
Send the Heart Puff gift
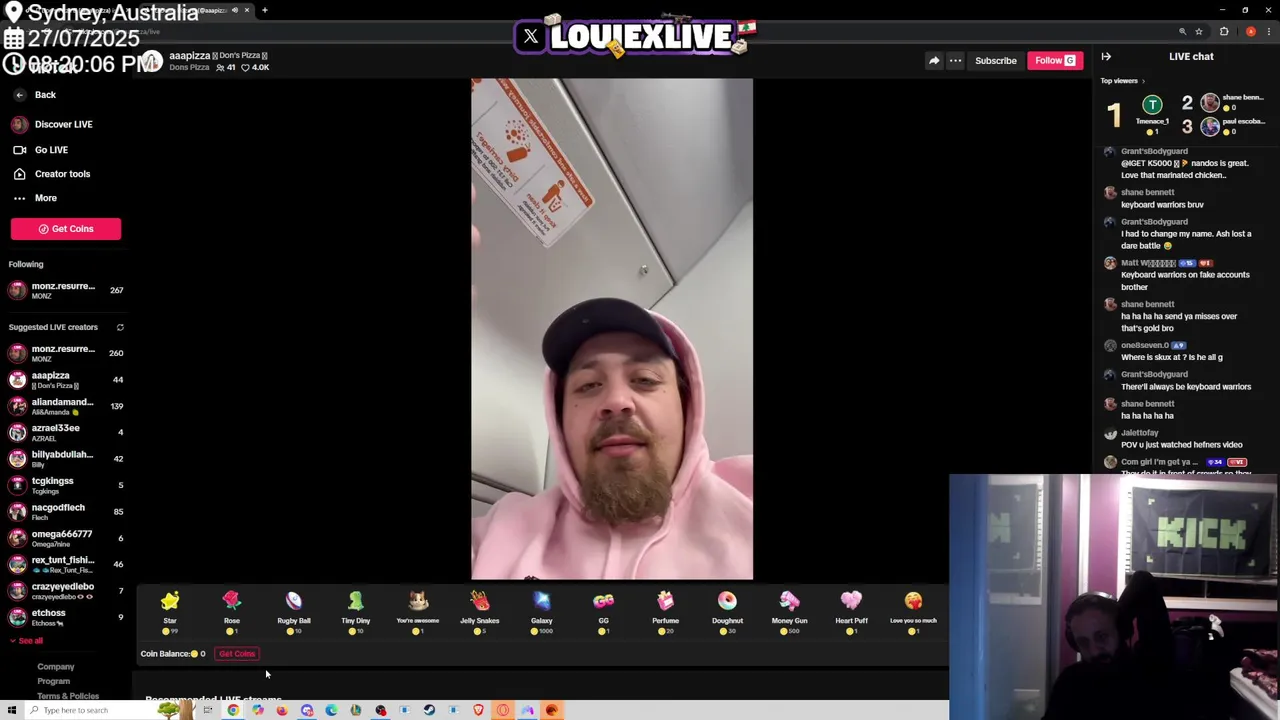click(x=852, y=612)
